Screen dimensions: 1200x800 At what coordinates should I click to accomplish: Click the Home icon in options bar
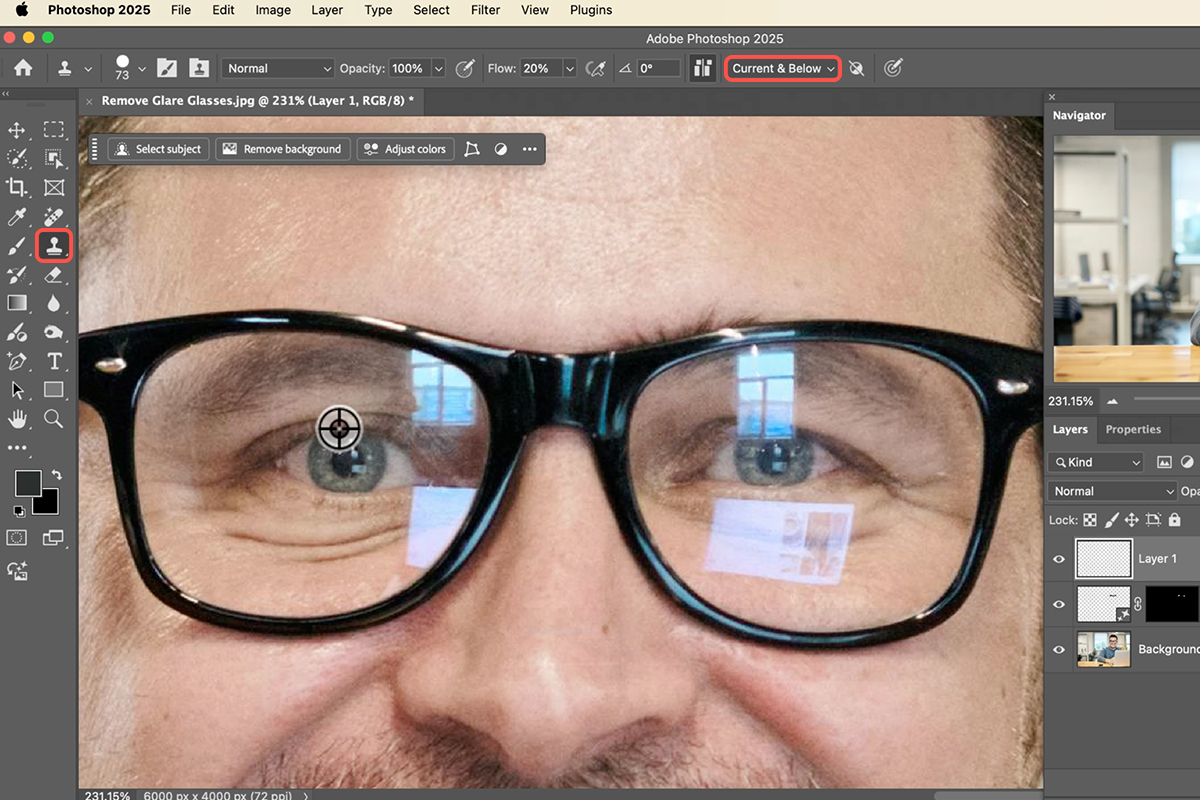click(22, 69)
